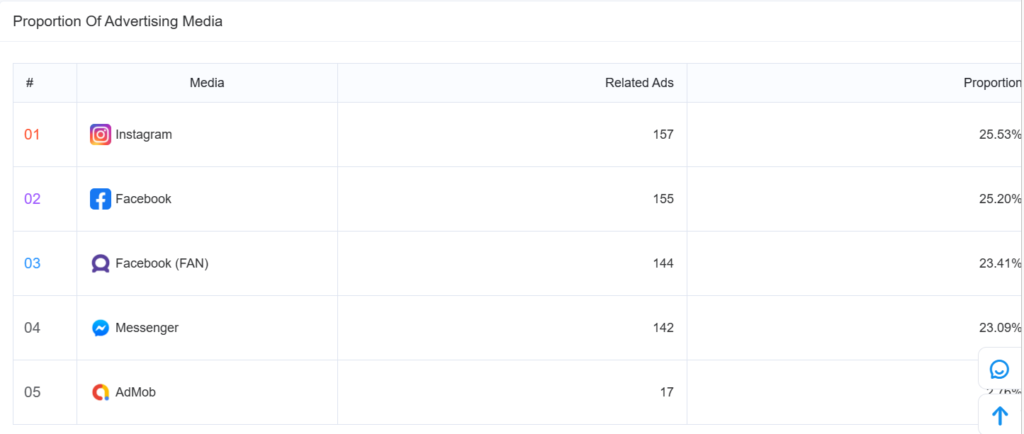This screenshot has width=1024, height=434.
Task: Click the Facebook (FAN) audience network icon
Action: click(100, 263)
